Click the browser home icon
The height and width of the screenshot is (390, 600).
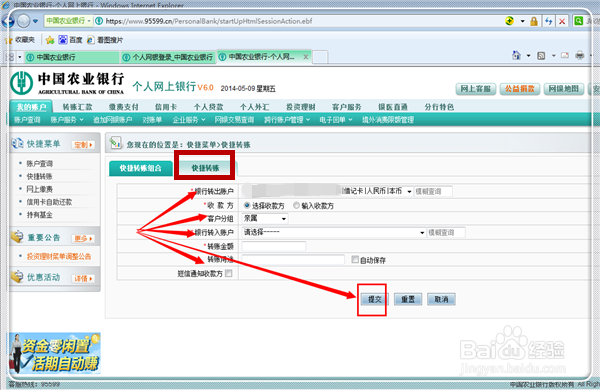point(516,55)
